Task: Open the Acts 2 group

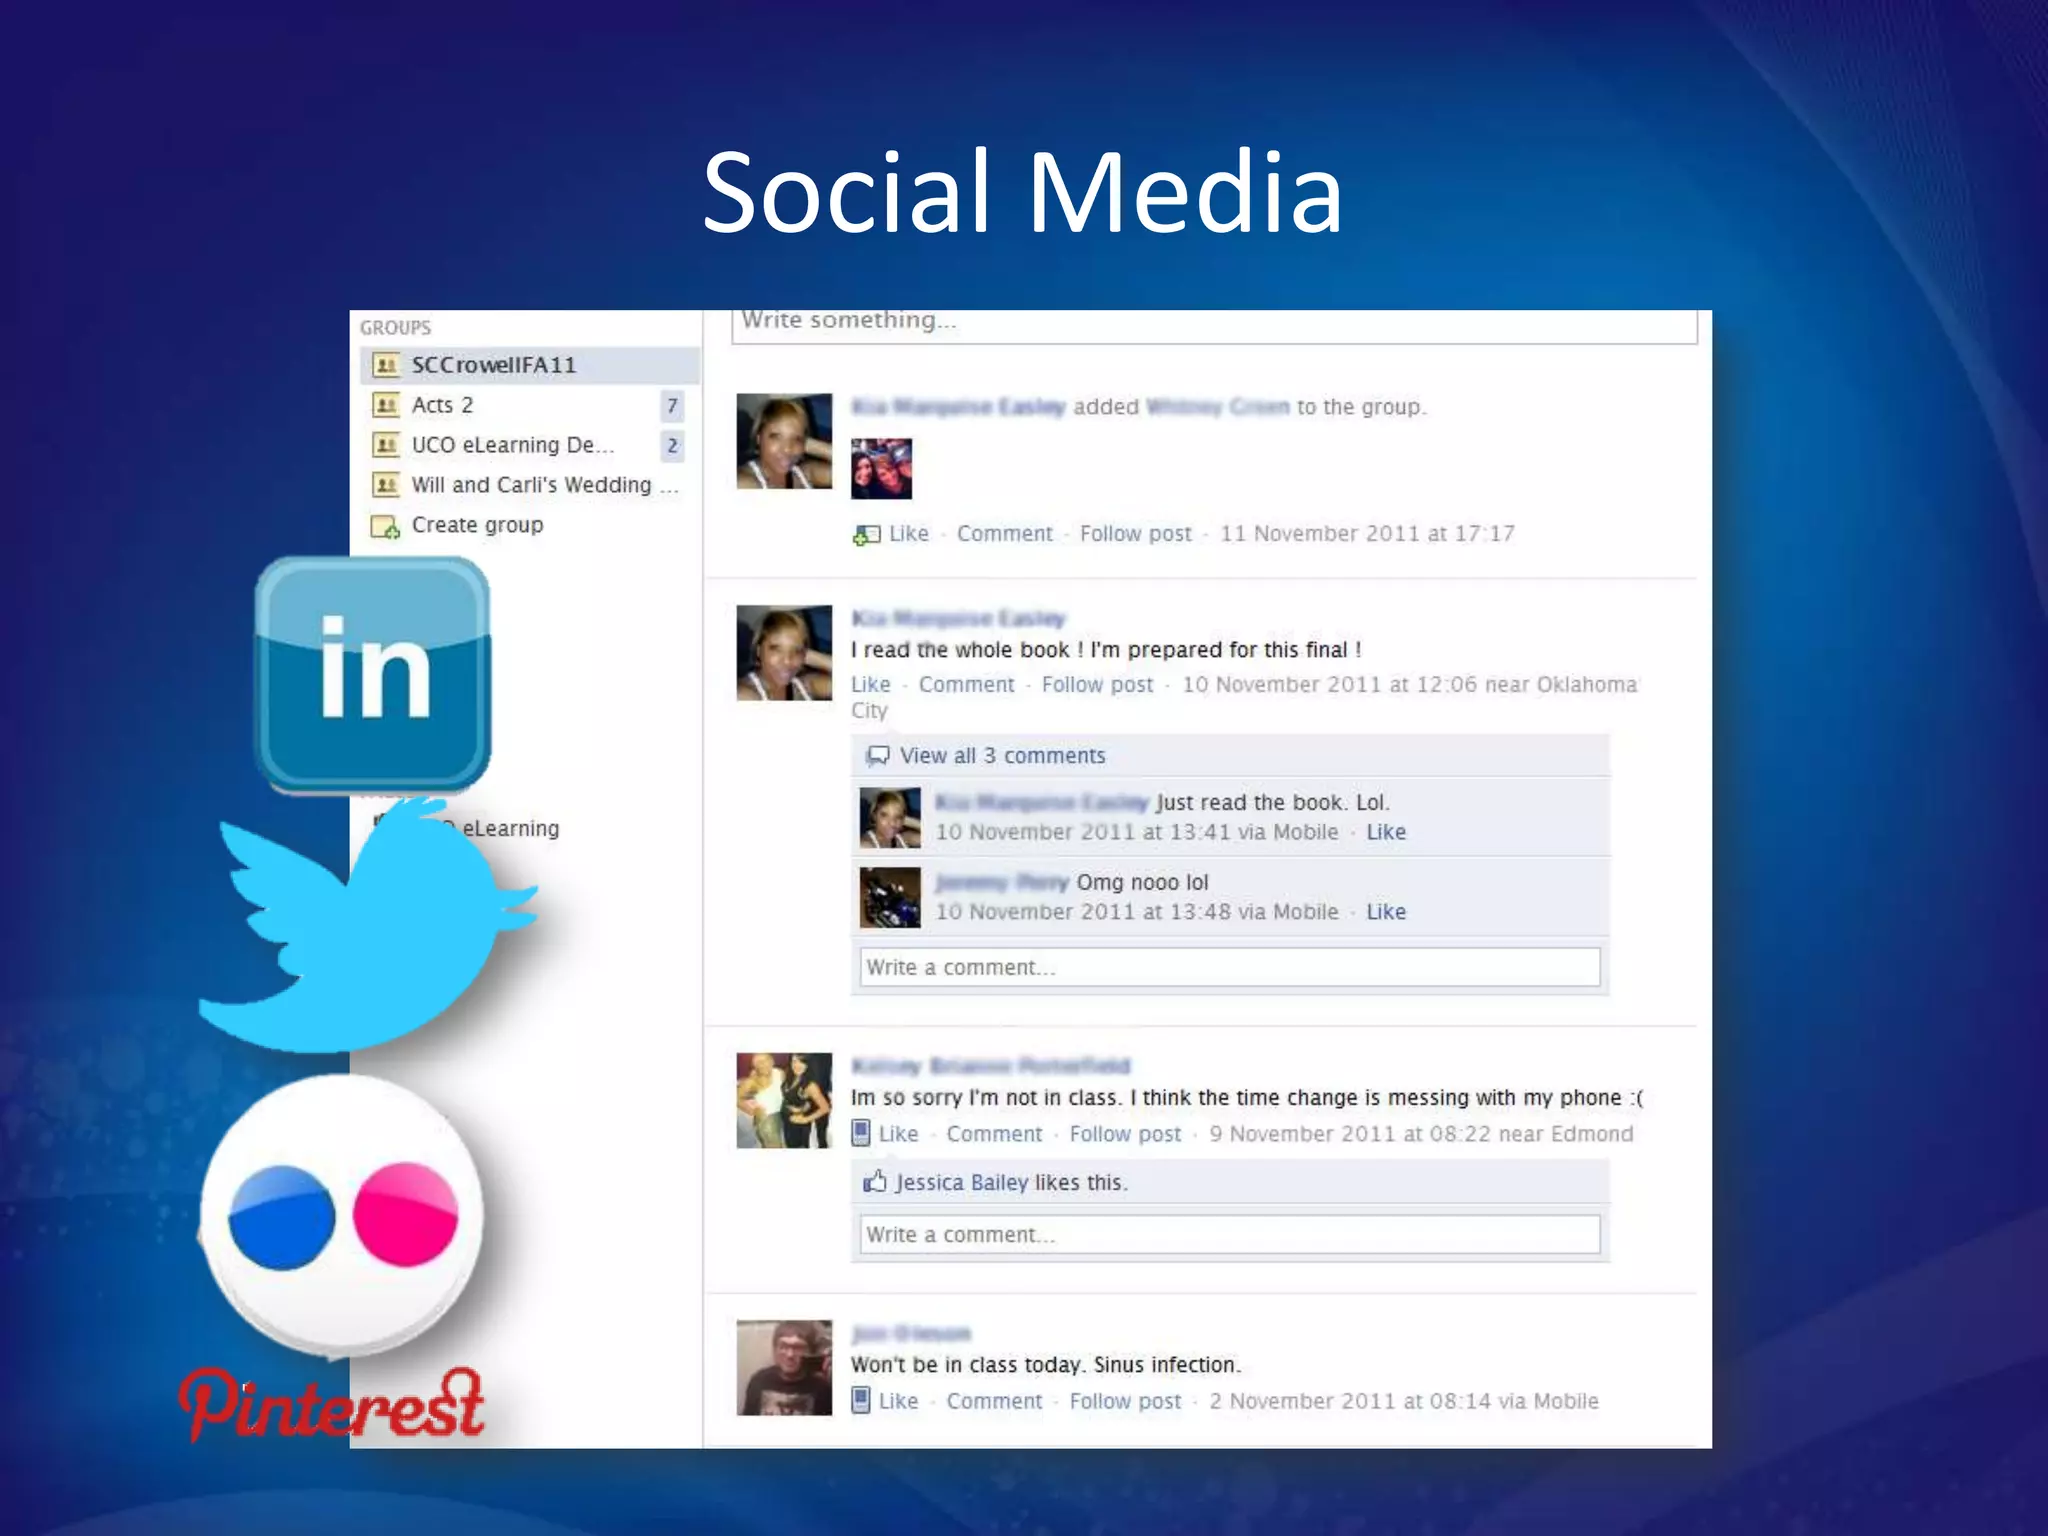Action: (x=442, y=405)
